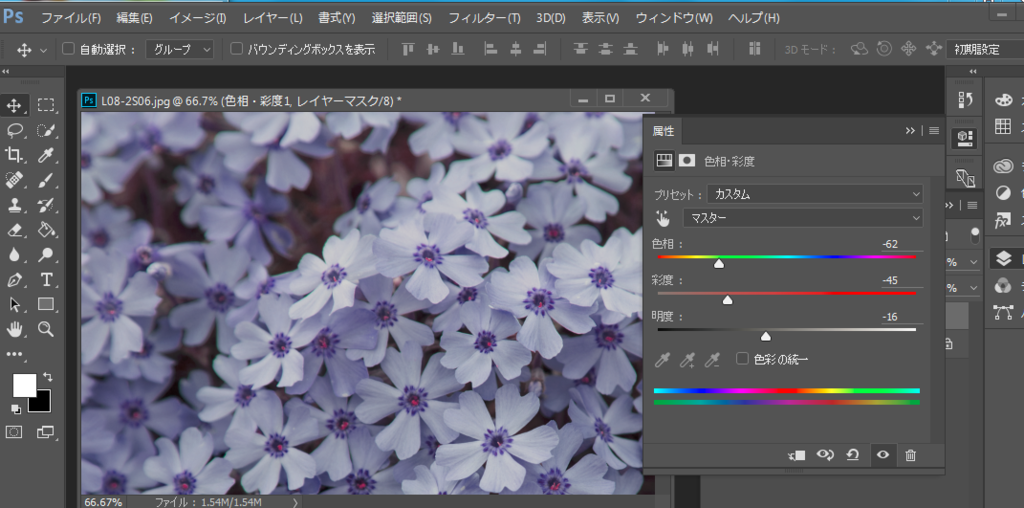This screenshot has height=508, width=1024.
Task: Click the 彩度 saturation slider handle
Action: coord(727,300)
